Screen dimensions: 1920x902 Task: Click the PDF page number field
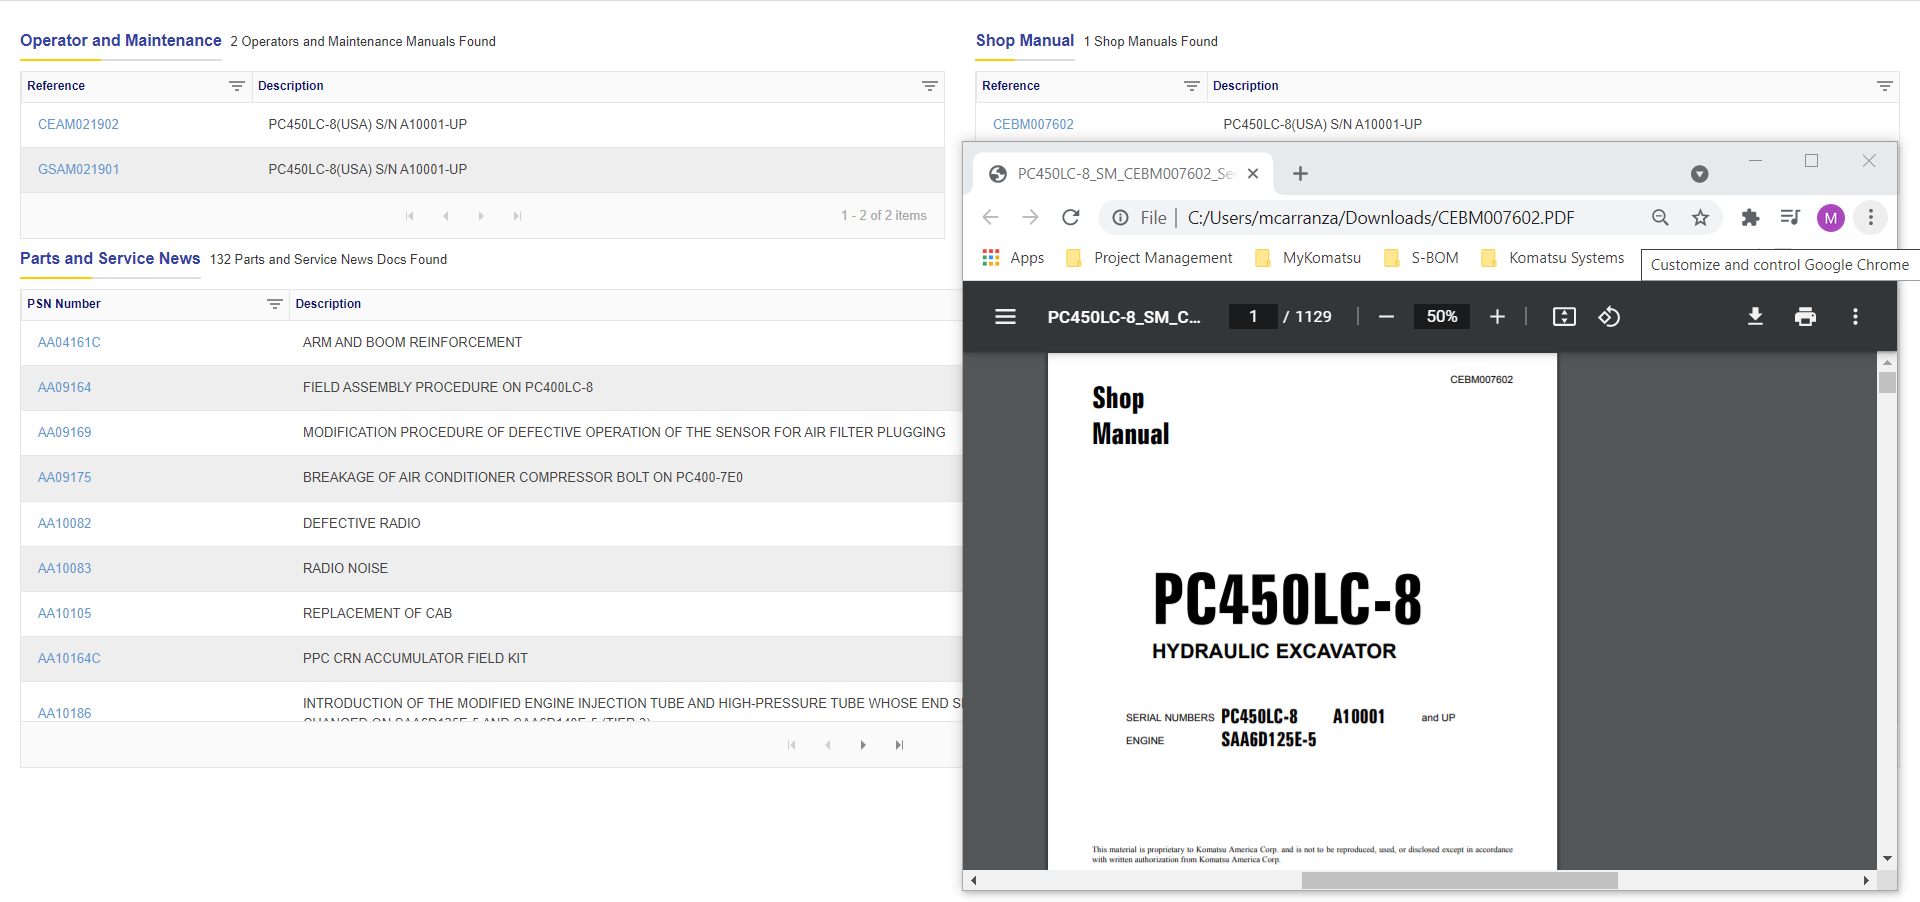[x=1253, y=317]
